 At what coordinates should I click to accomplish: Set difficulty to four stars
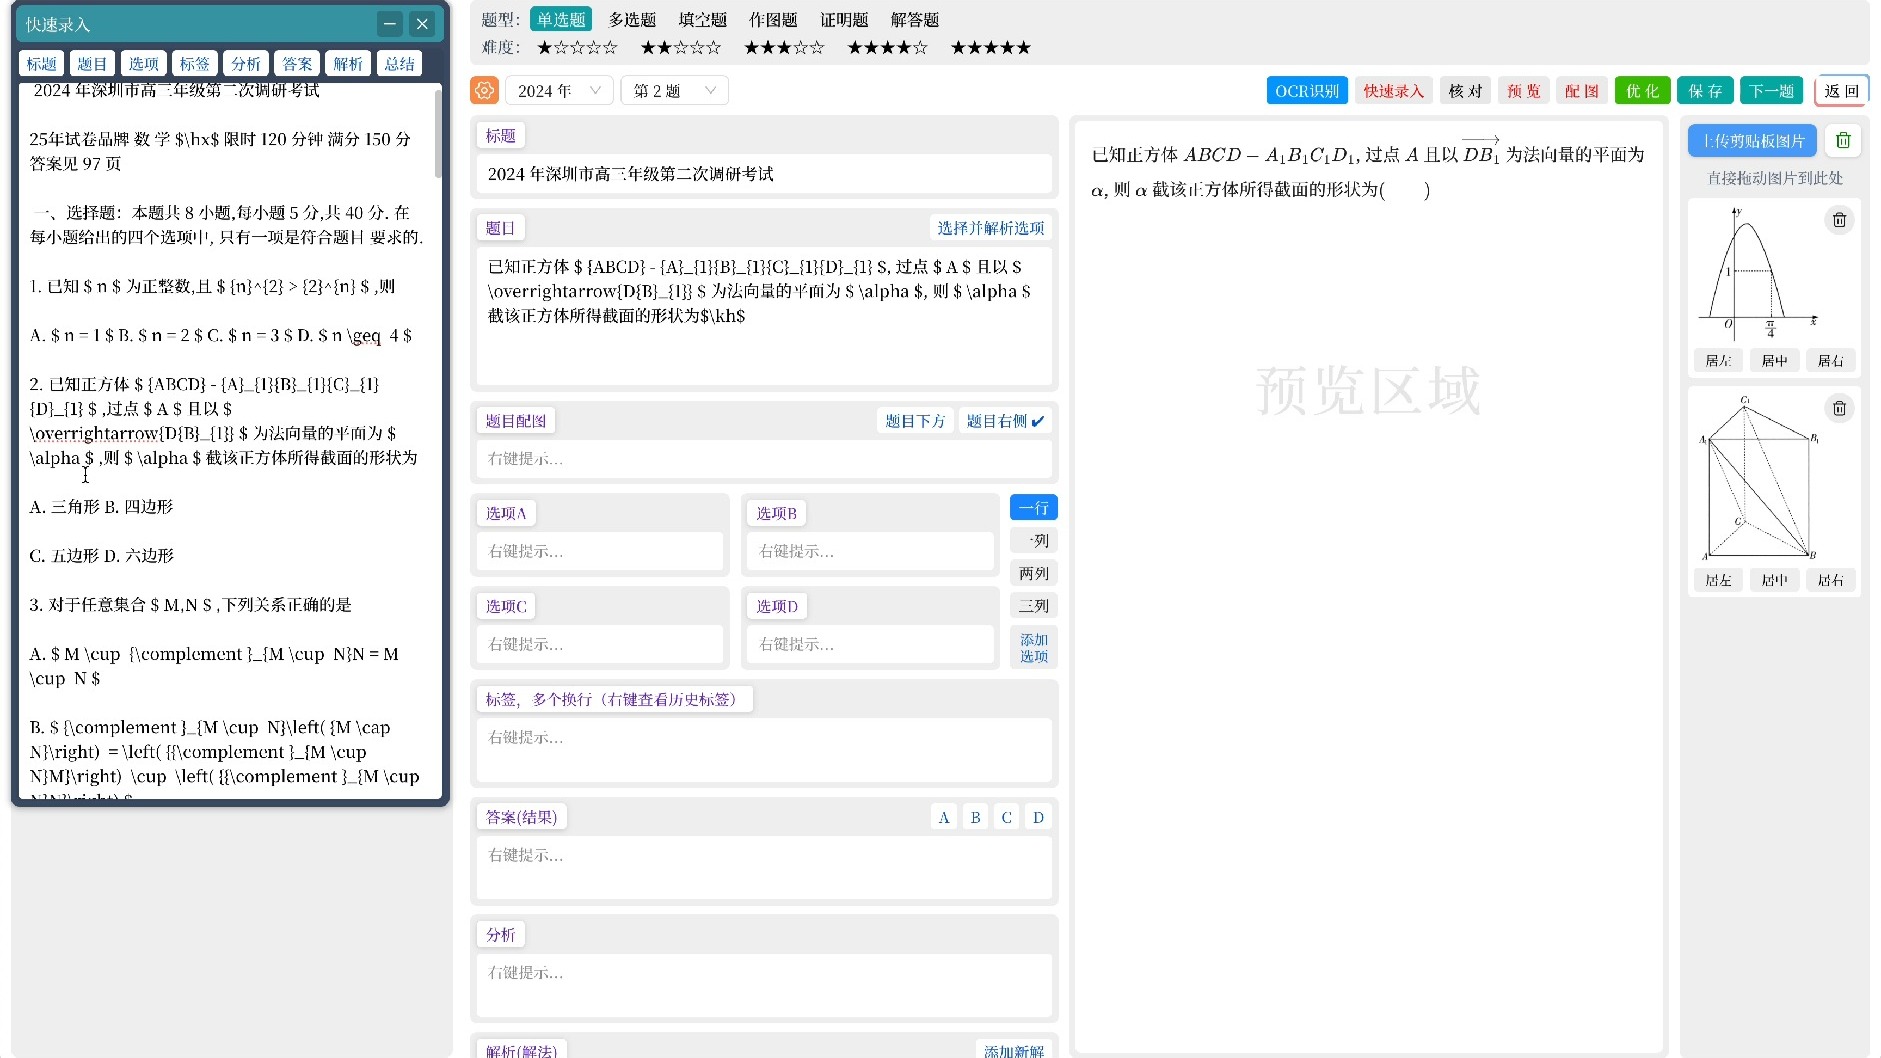pyautogui.click(x=888, y=47)
